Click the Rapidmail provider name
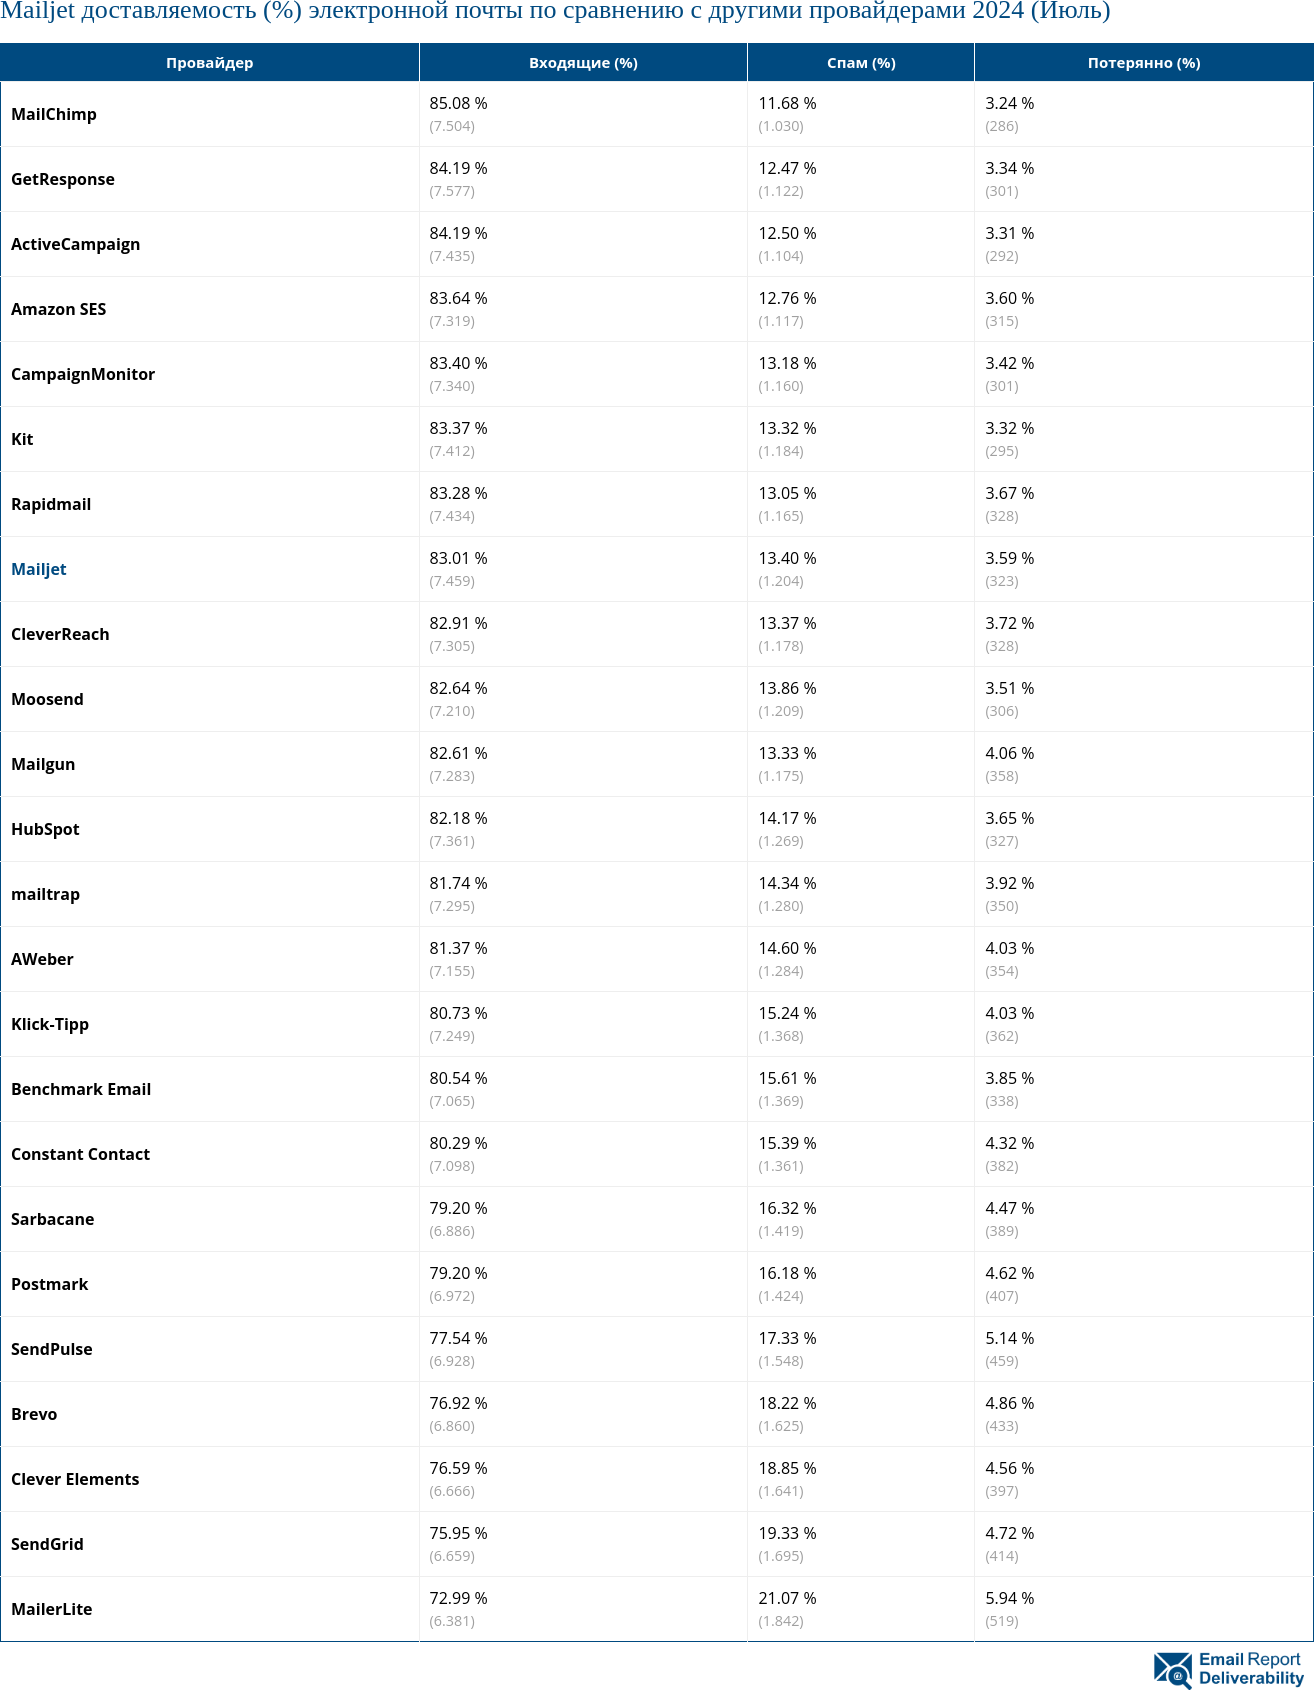The image size is (1314, 1690). 51,504
